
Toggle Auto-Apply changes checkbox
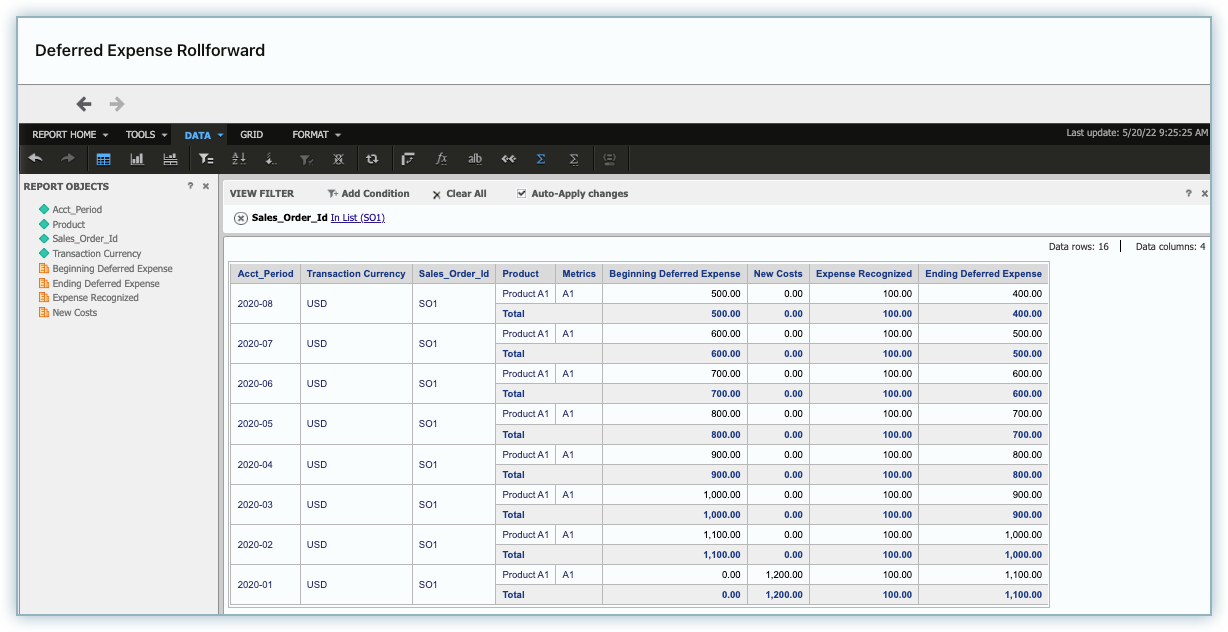(x=521, y=194)
